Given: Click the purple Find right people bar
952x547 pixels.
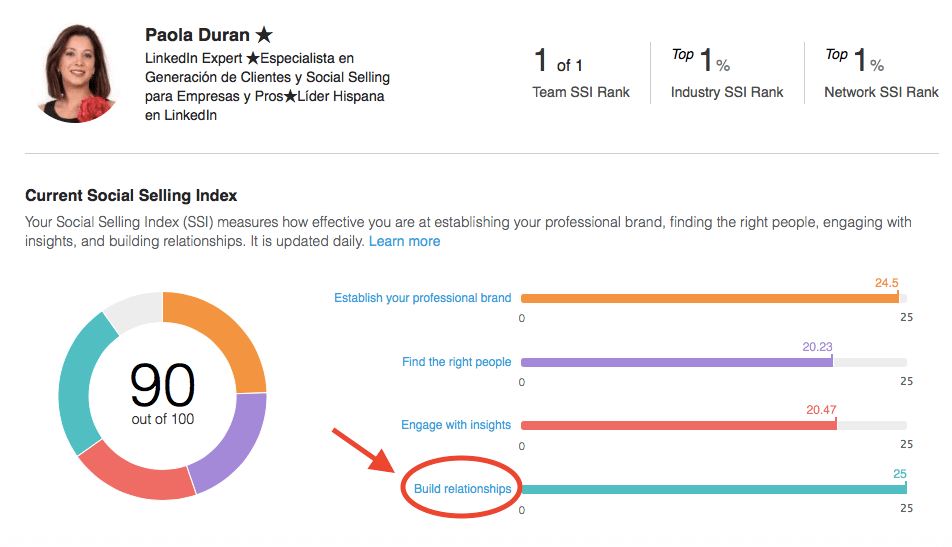Looking at the screenshot, I should click(677, 362).
